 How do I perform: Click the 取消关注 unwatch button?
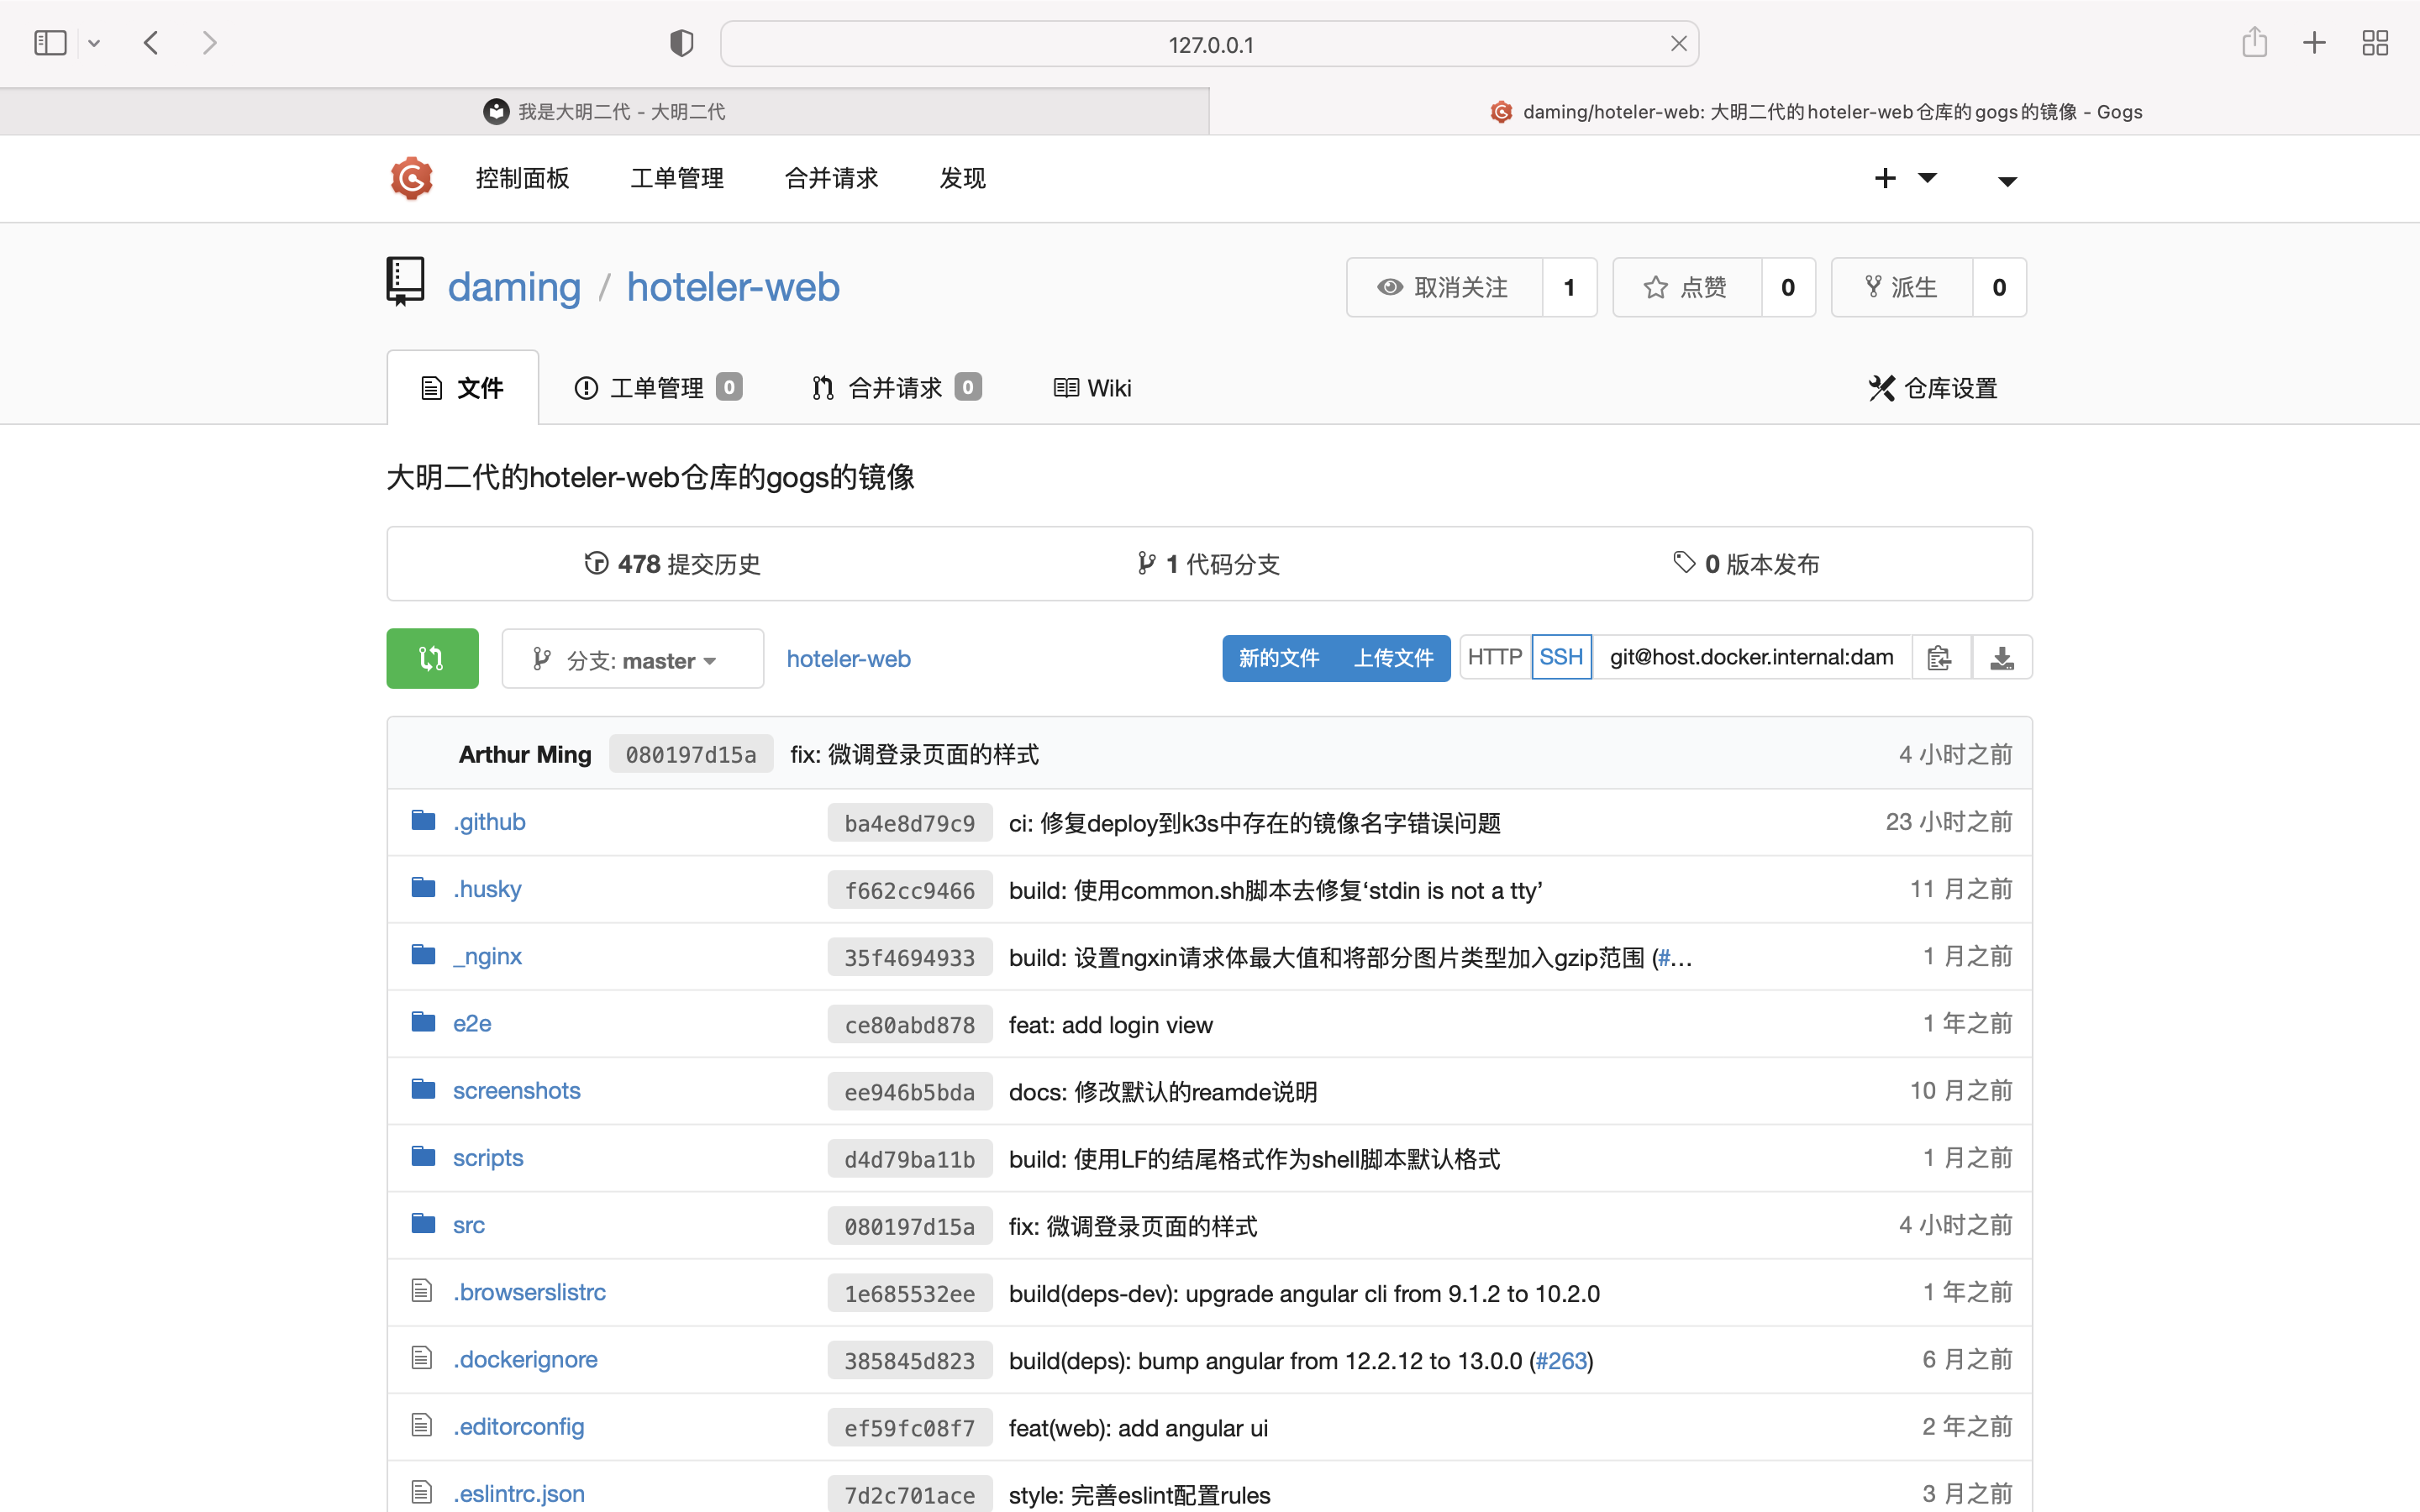(1444, 288)
